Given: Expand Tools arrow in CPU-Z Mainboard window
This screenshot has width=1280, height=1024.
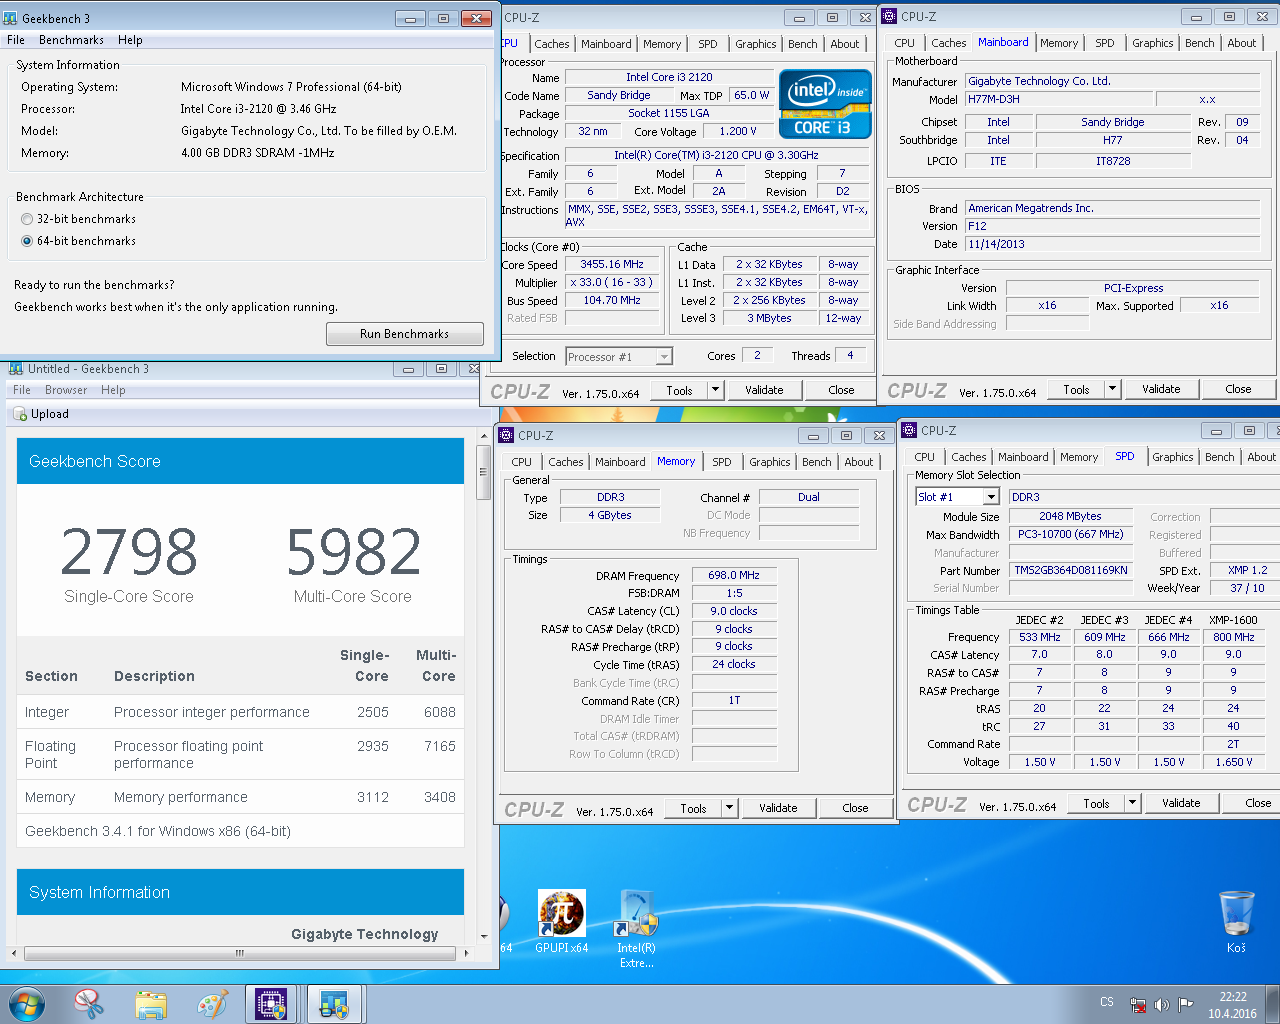Looking at the screenshot, I should 1112,389.
